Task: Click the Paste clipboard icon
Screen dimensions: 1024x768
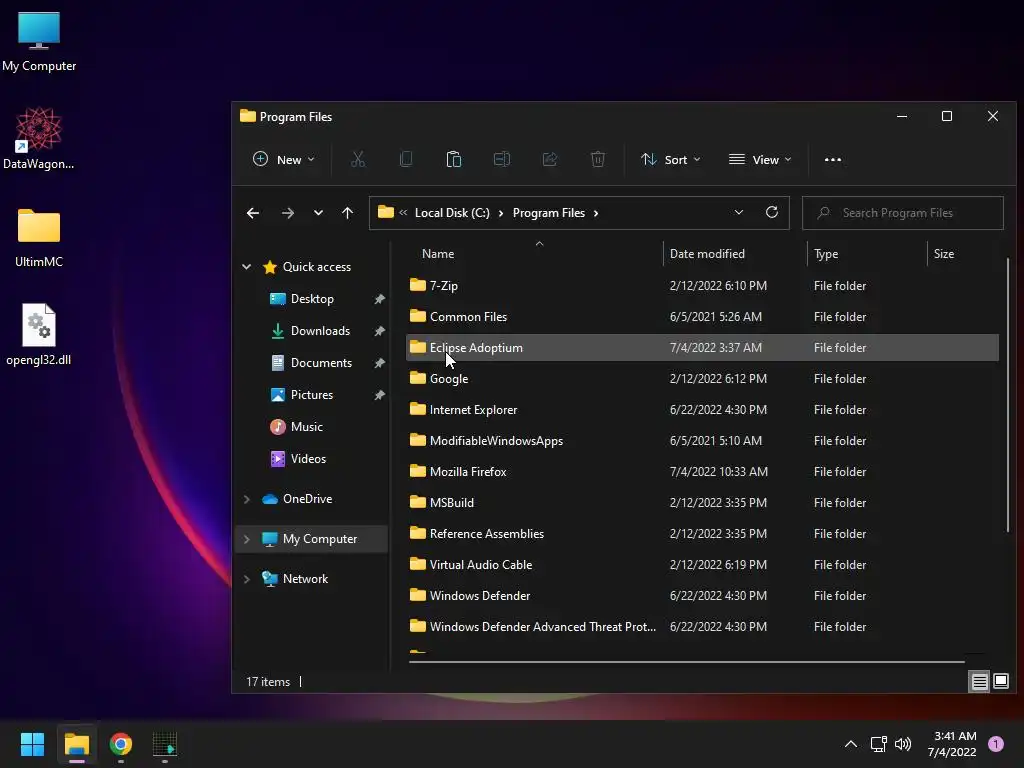Action: [x=454, y=159]
